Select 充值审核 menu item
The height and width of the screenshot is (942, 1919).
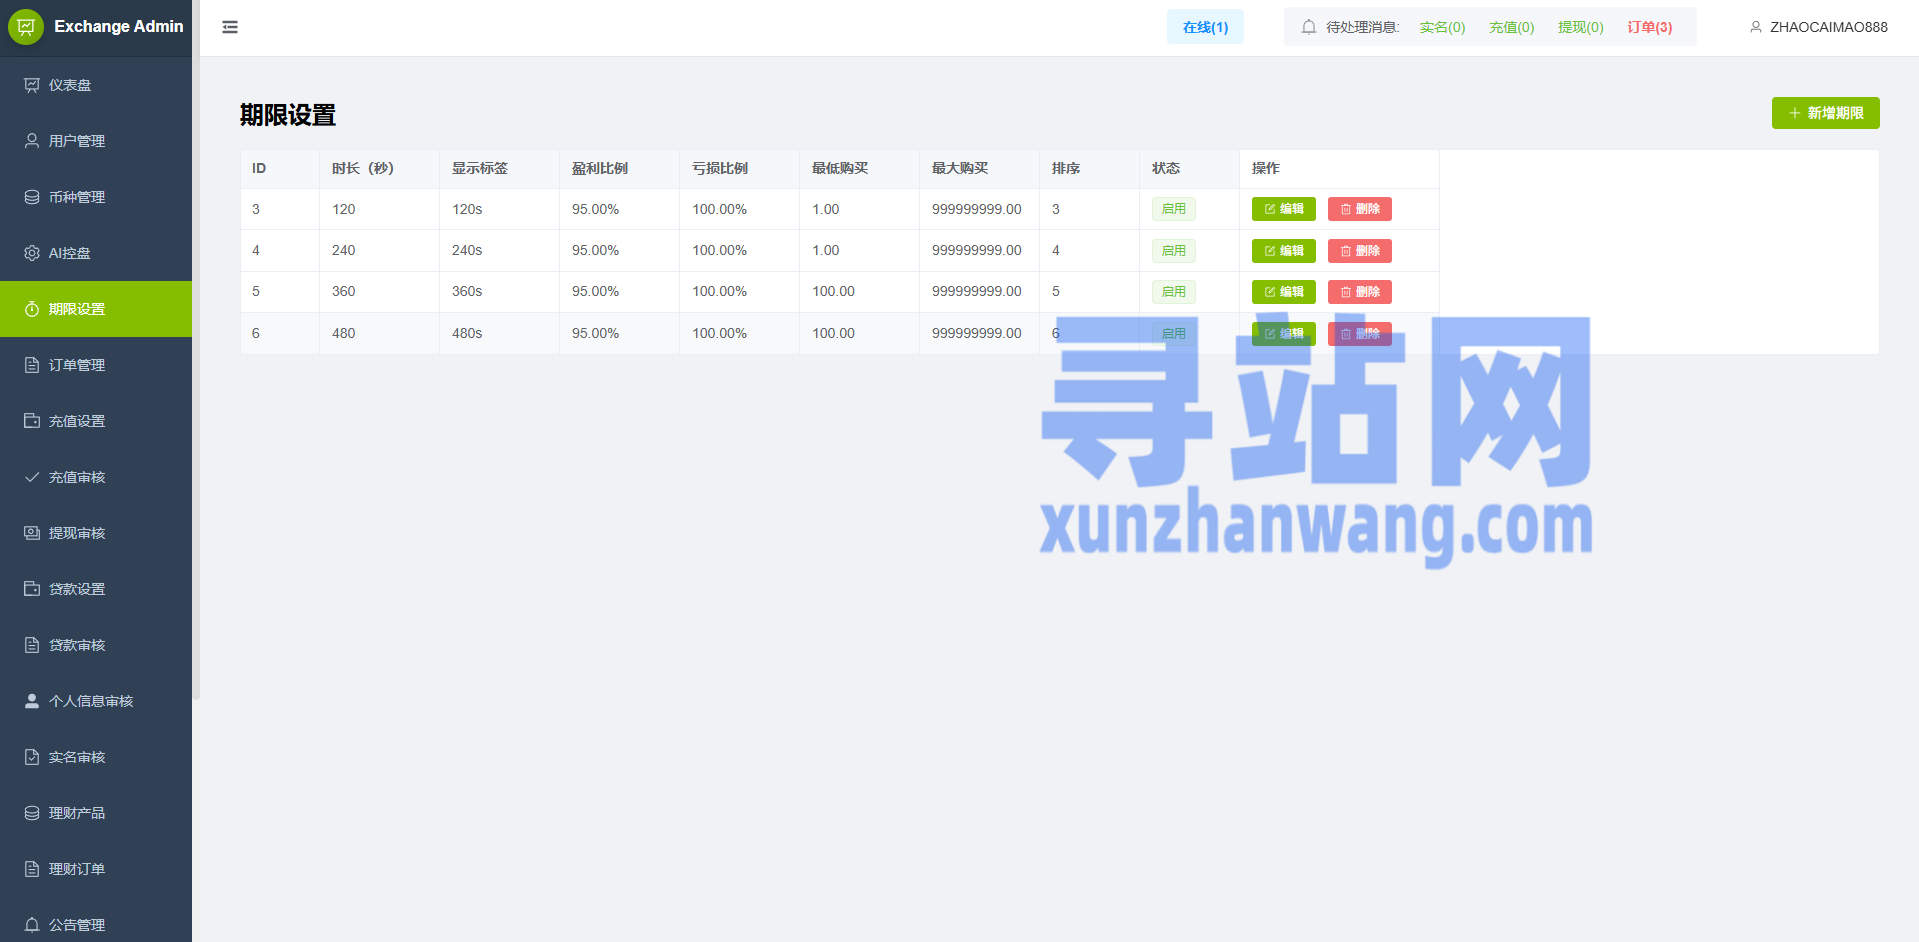[76, 477]
